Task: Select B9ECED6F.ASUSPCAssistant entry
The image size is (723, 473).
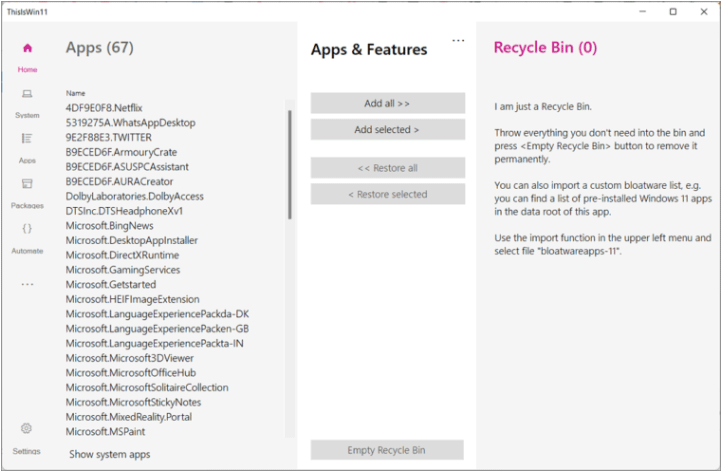Action: [x=127, y=167]
